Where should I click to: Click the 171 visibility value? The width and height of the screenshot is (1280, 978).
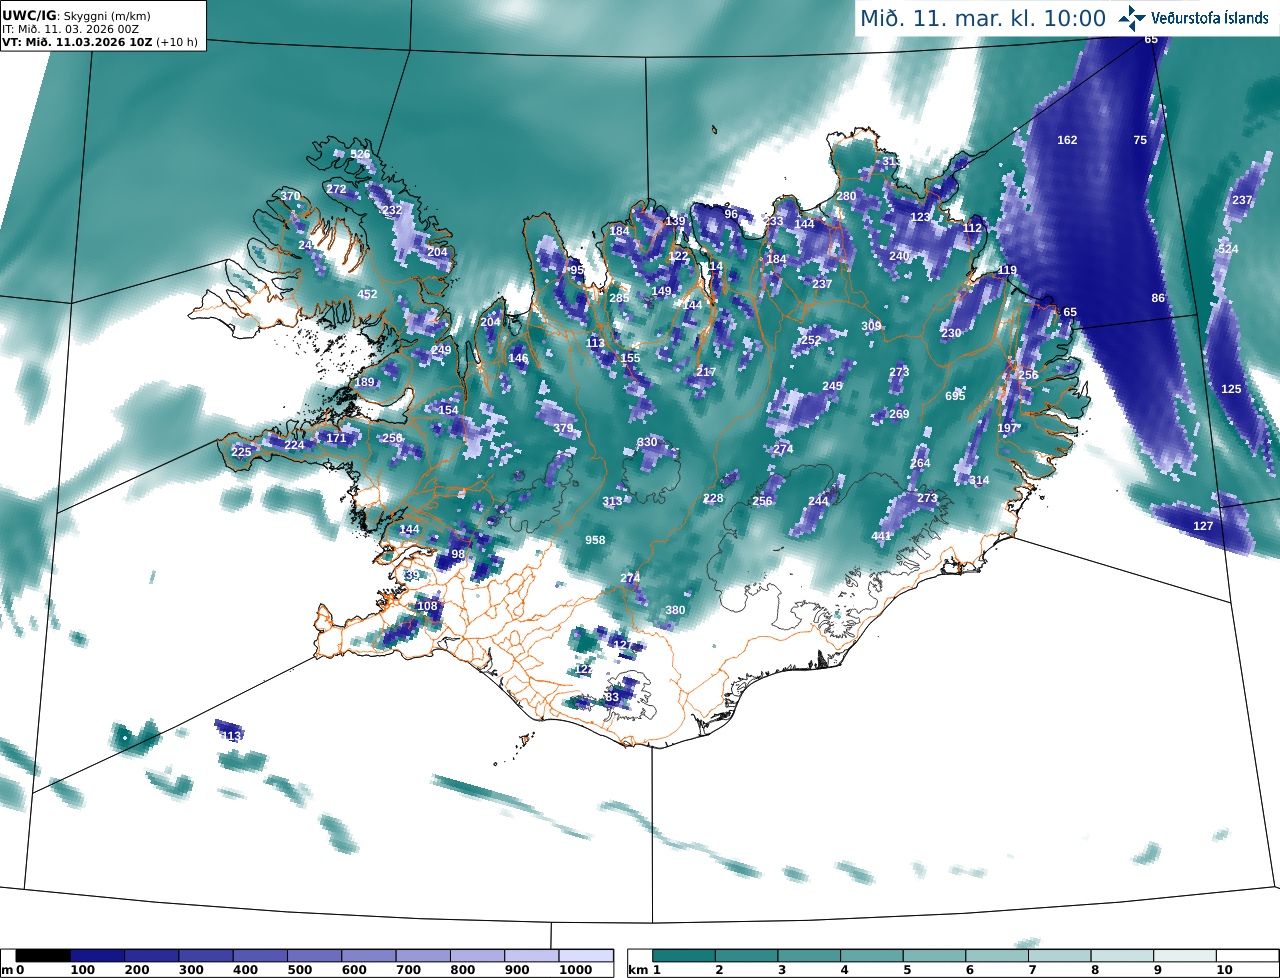click(336, 438)
